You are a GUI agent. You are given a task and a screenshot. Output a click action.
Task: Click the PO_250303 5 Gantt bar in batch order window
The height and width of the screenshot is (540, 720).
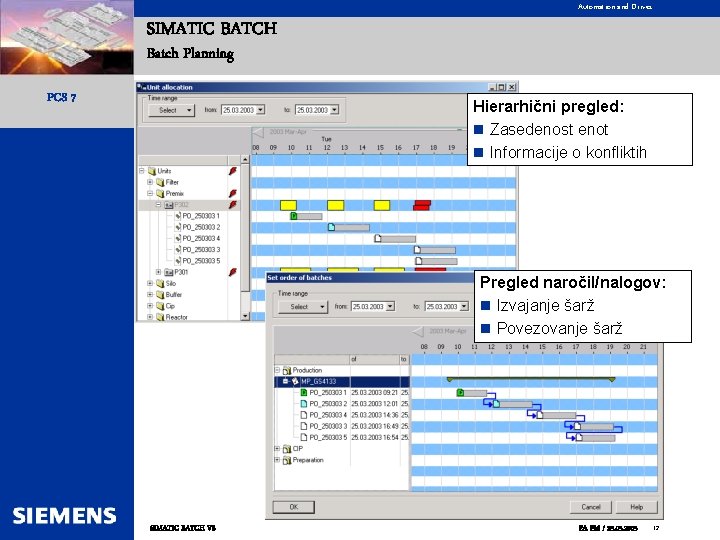pyautogui.click(x=596, y=438)
